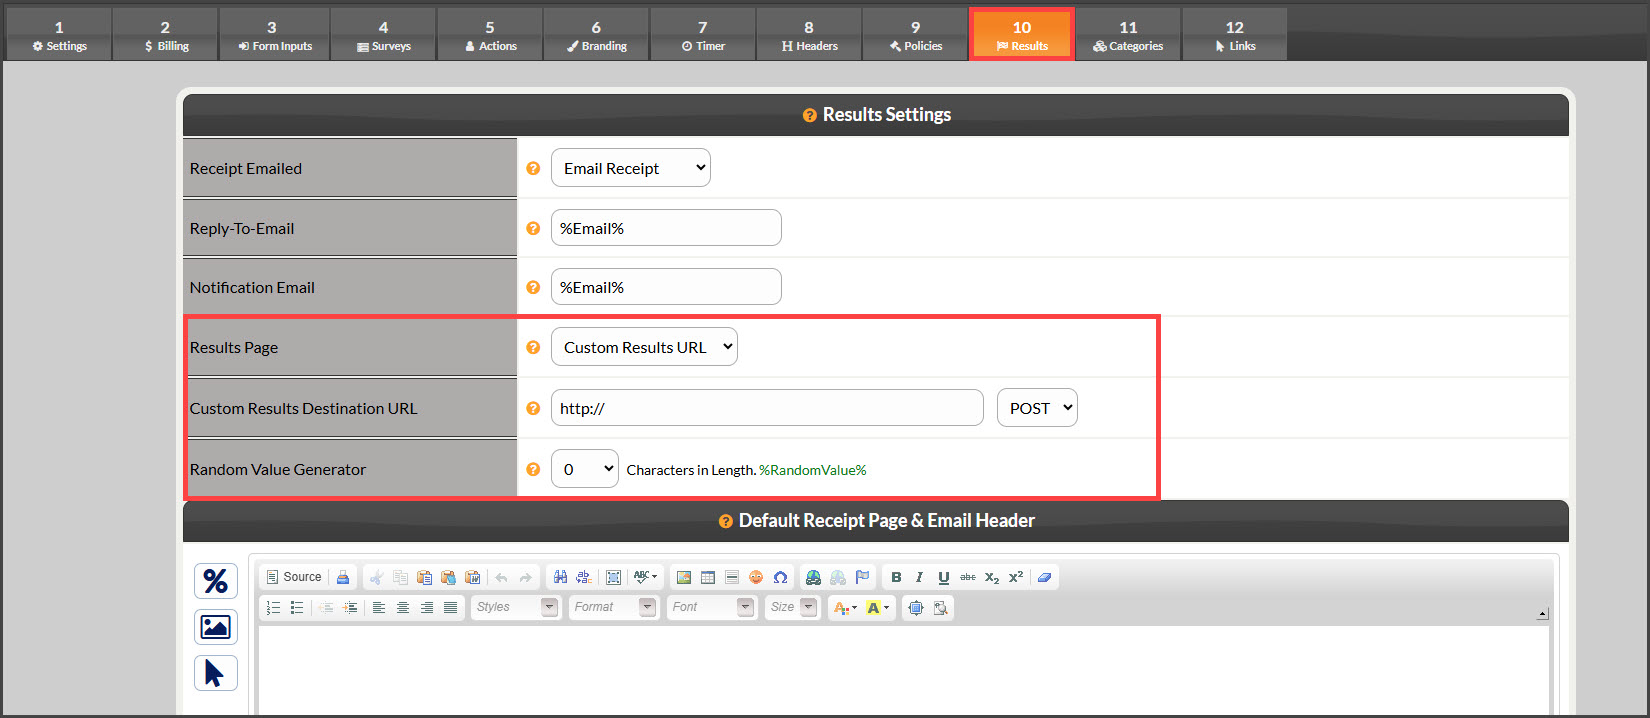Click the Insert Table icon
Viewport: 1650px width, 718px height.
click(708, 577)
